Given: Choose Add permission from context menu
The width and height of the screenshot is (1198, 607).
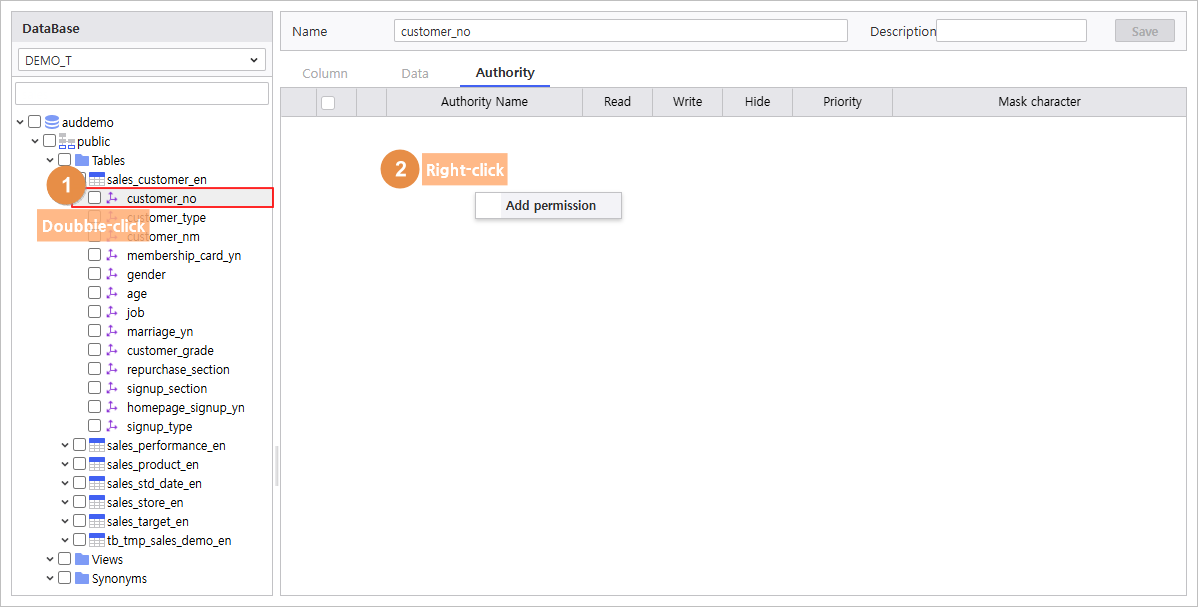Looking at the screenshot, I should [x=550, y=206].
